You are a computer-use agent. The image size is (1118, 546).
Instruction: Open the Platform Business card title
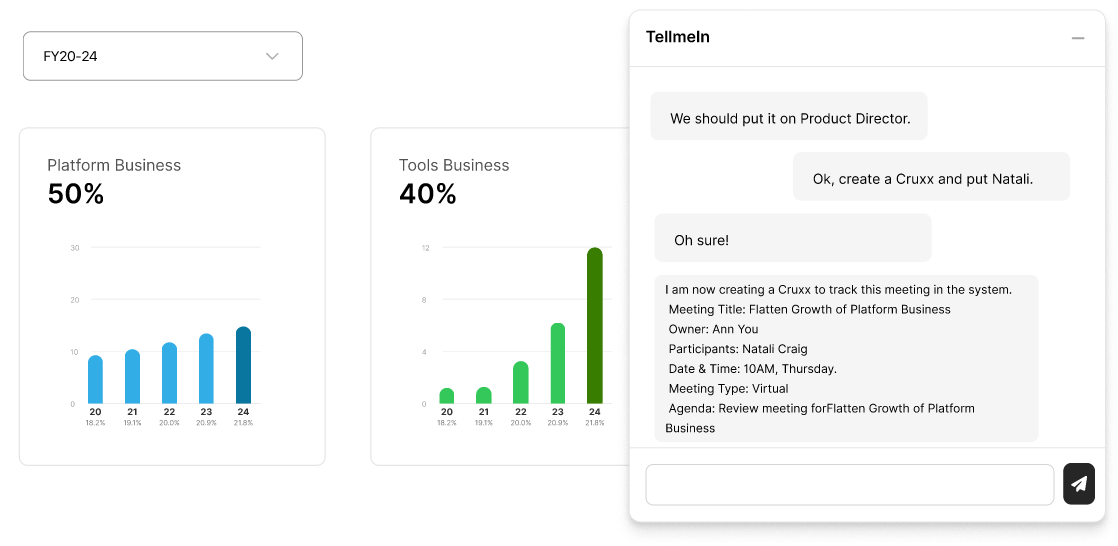(114, 165)
